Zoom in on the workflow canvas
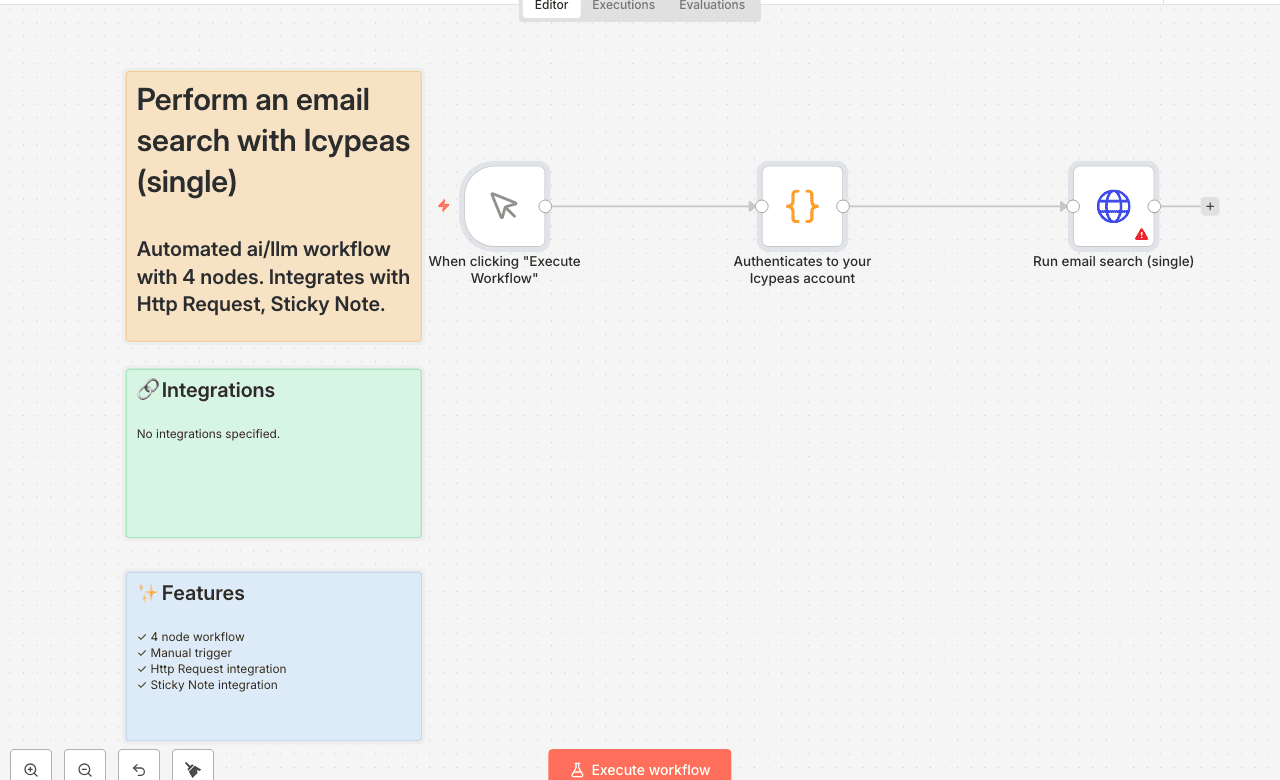This screenshot has height=780, width=1280. pos(30,768)
